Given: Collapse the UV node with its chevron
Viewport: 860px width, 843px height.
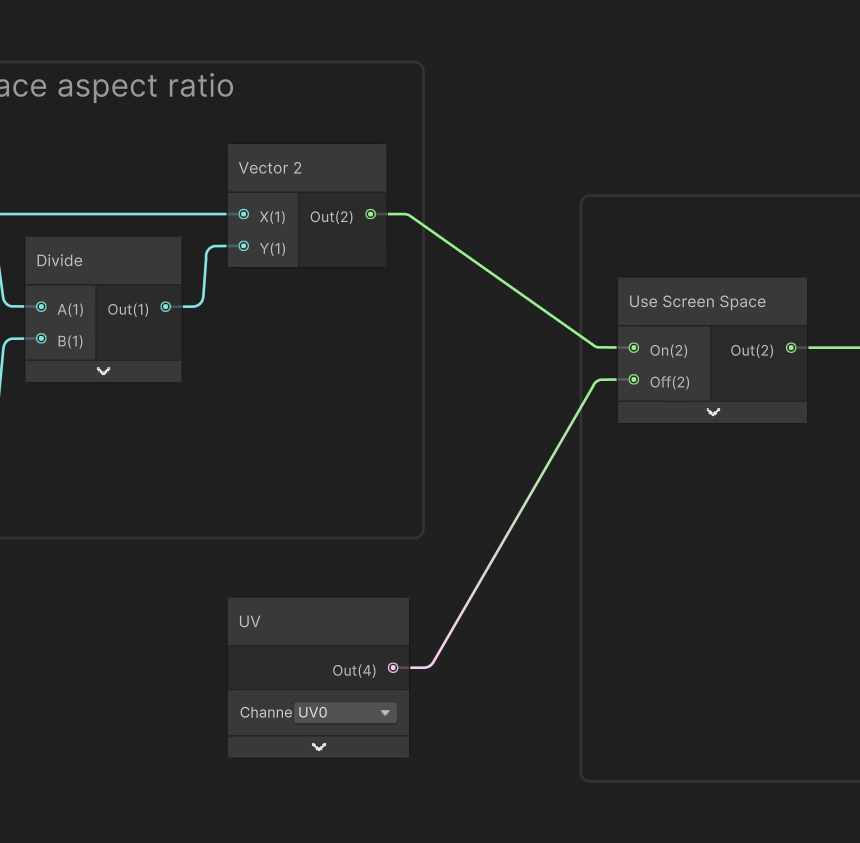Looking at the screenshot, I should 318,746.
